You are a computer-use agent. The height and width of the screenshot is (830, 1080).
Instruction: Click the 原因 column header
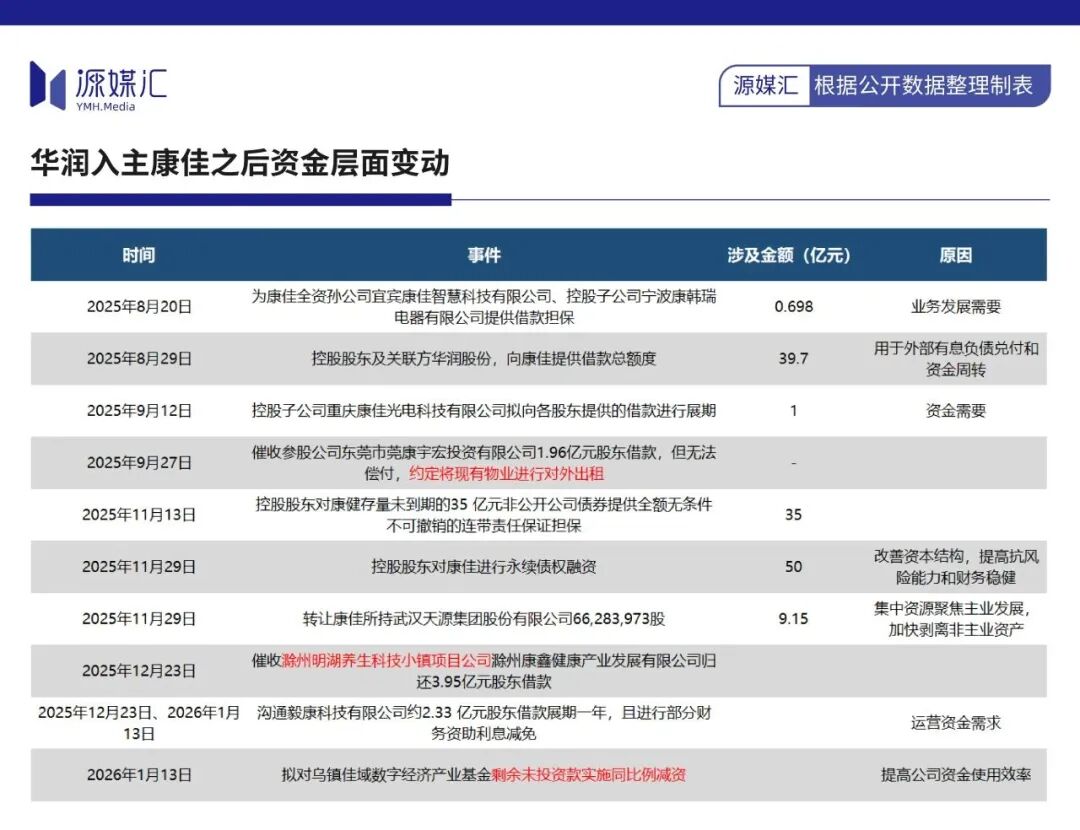(955, 256)
